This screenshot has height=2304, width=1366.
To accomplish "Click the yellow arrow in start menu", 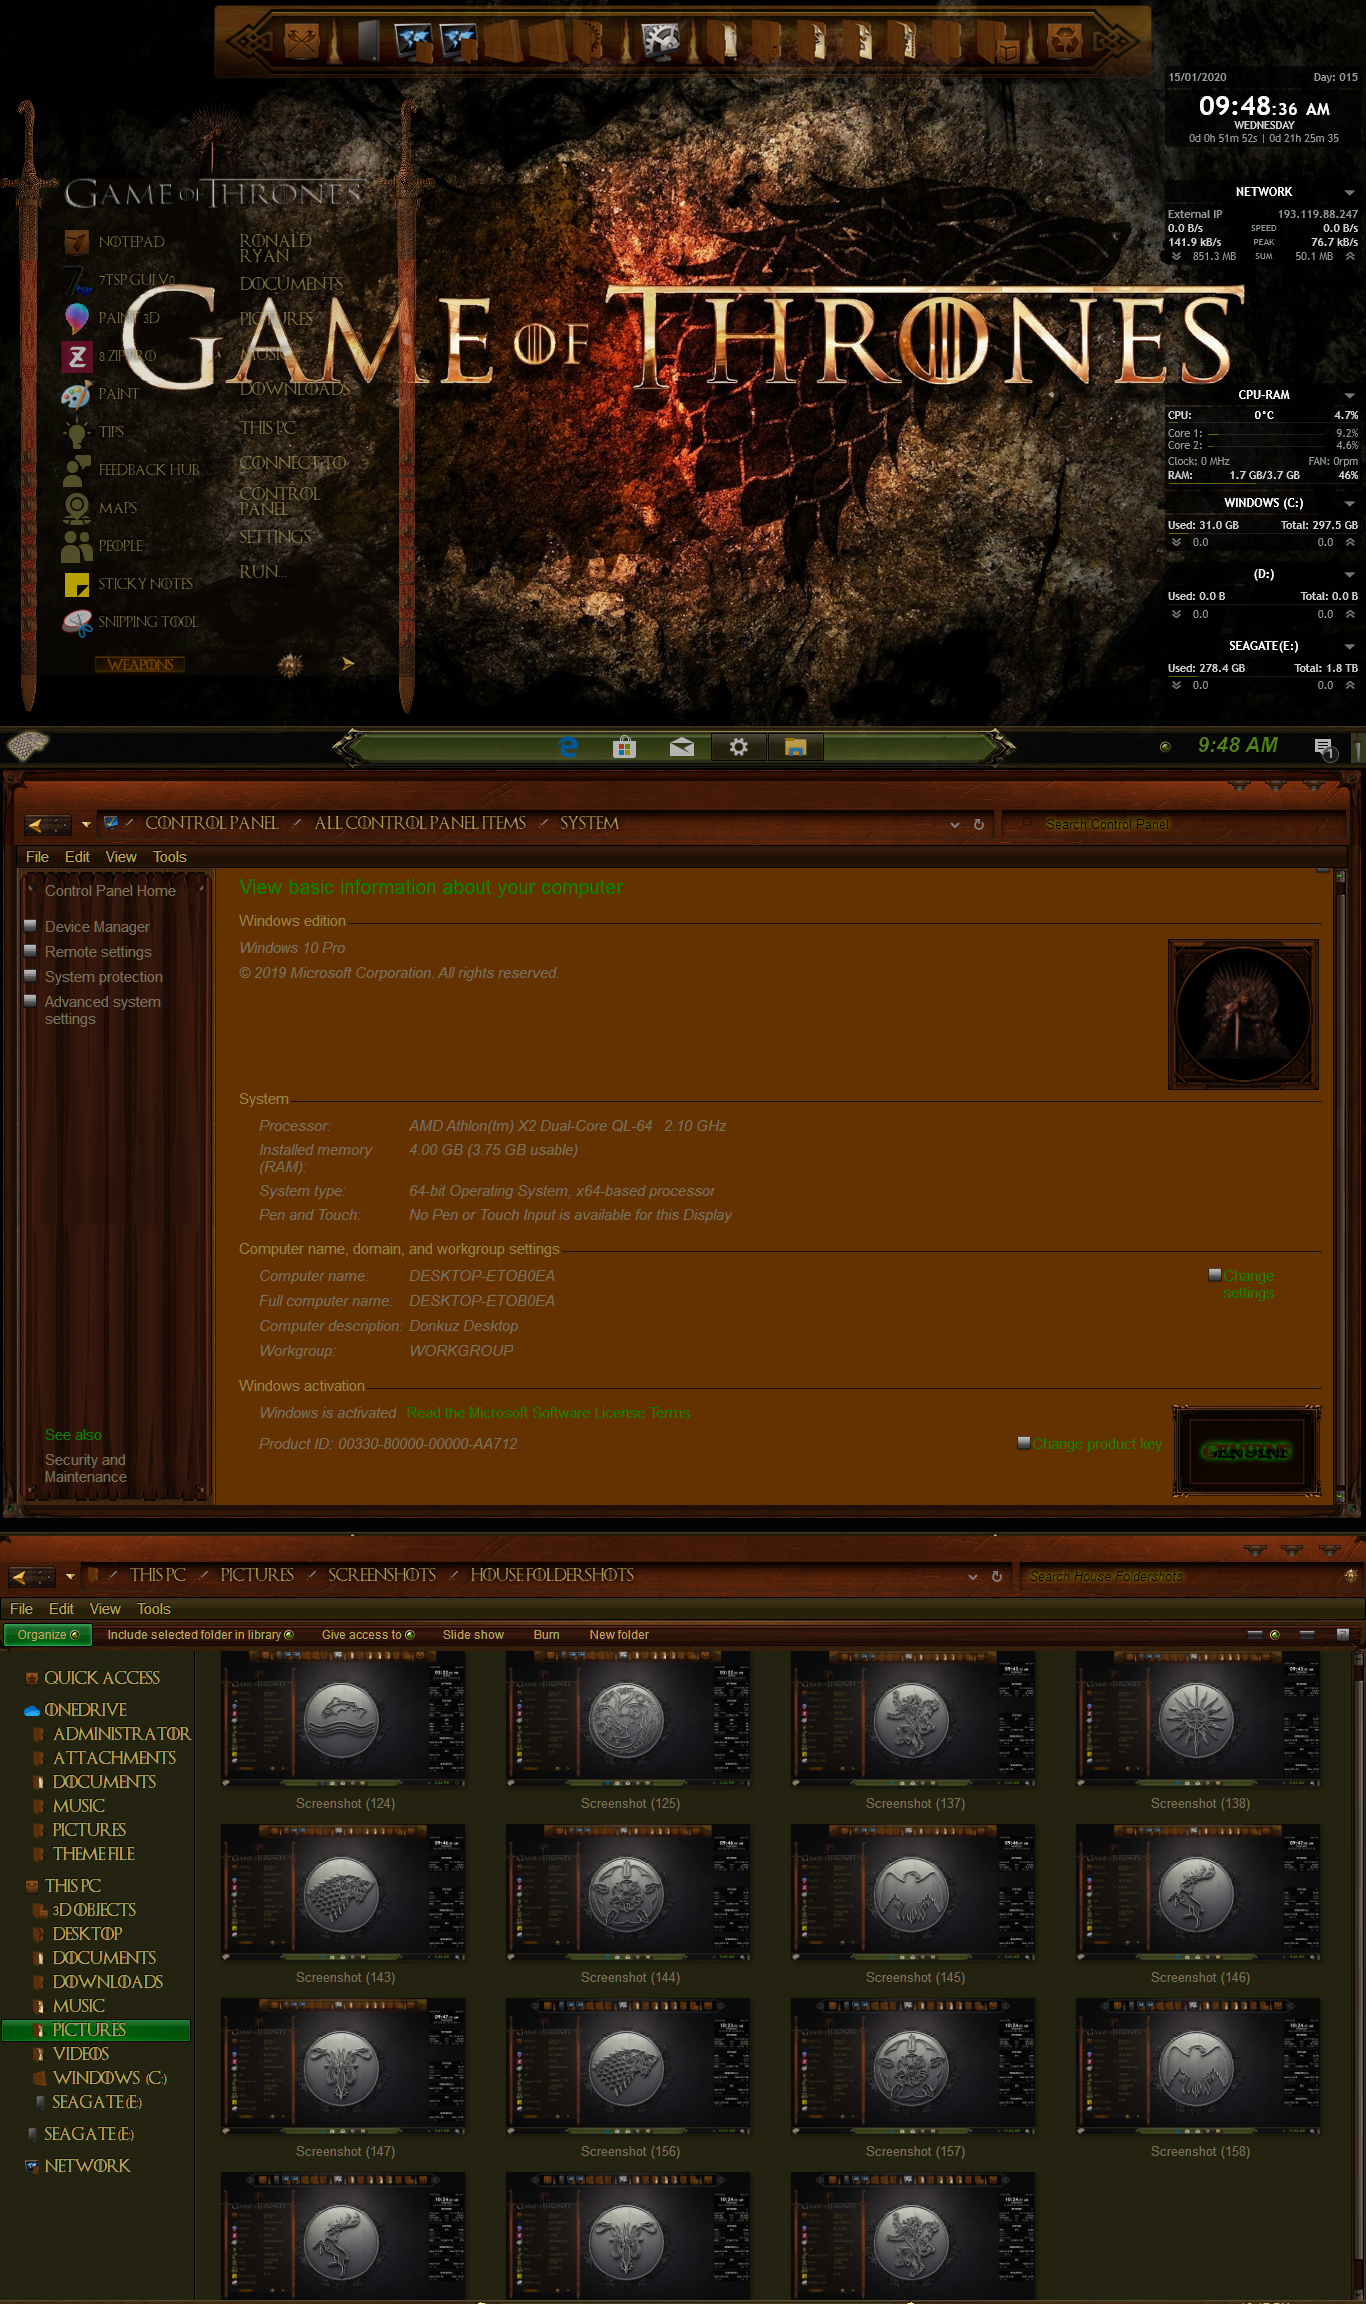I will point(348,663).
